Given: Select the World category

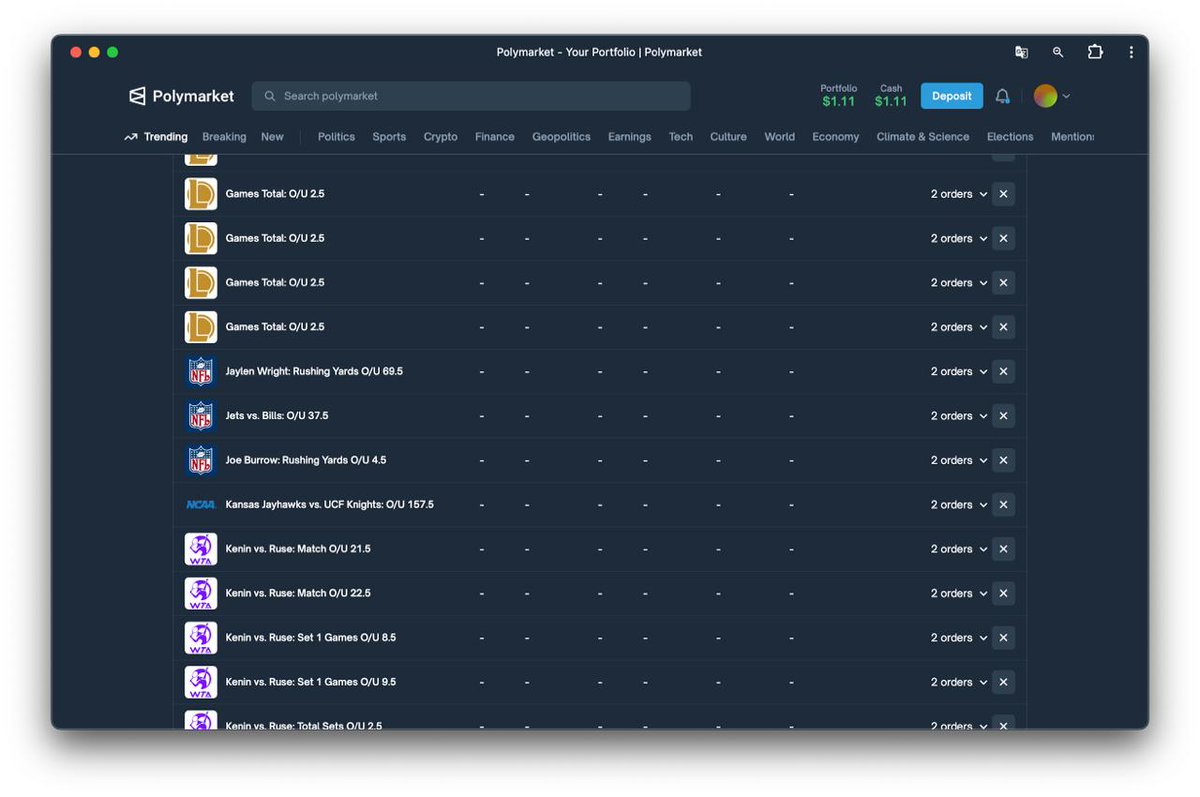Looking at the screenshot, I should [x=780, y=137].
